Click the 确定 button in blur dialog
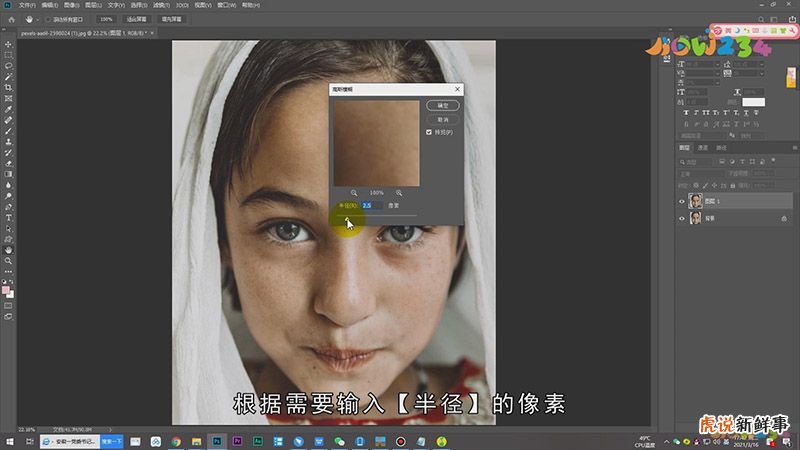Viewport: 800px width, 450px height. (441, 105)
